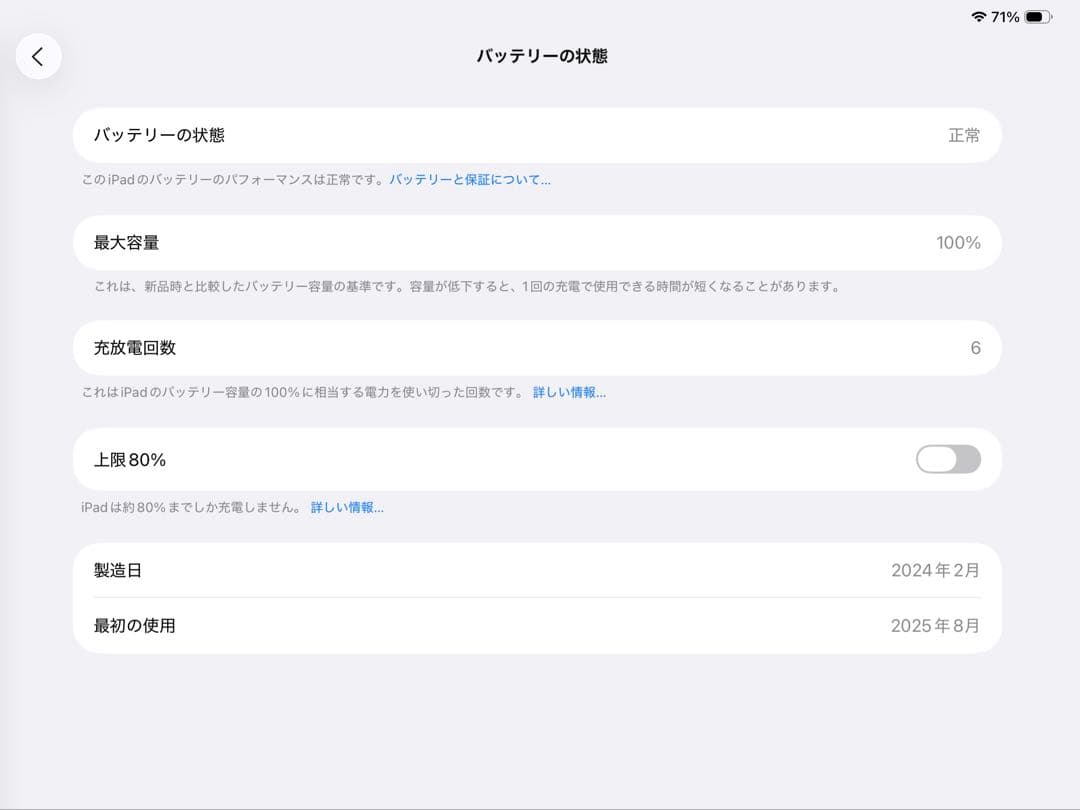Image resolution: width=1080 pixels, height=810 pixels.
Task: Select the 充放電回数 row showing 6
Action: (540, 348)
